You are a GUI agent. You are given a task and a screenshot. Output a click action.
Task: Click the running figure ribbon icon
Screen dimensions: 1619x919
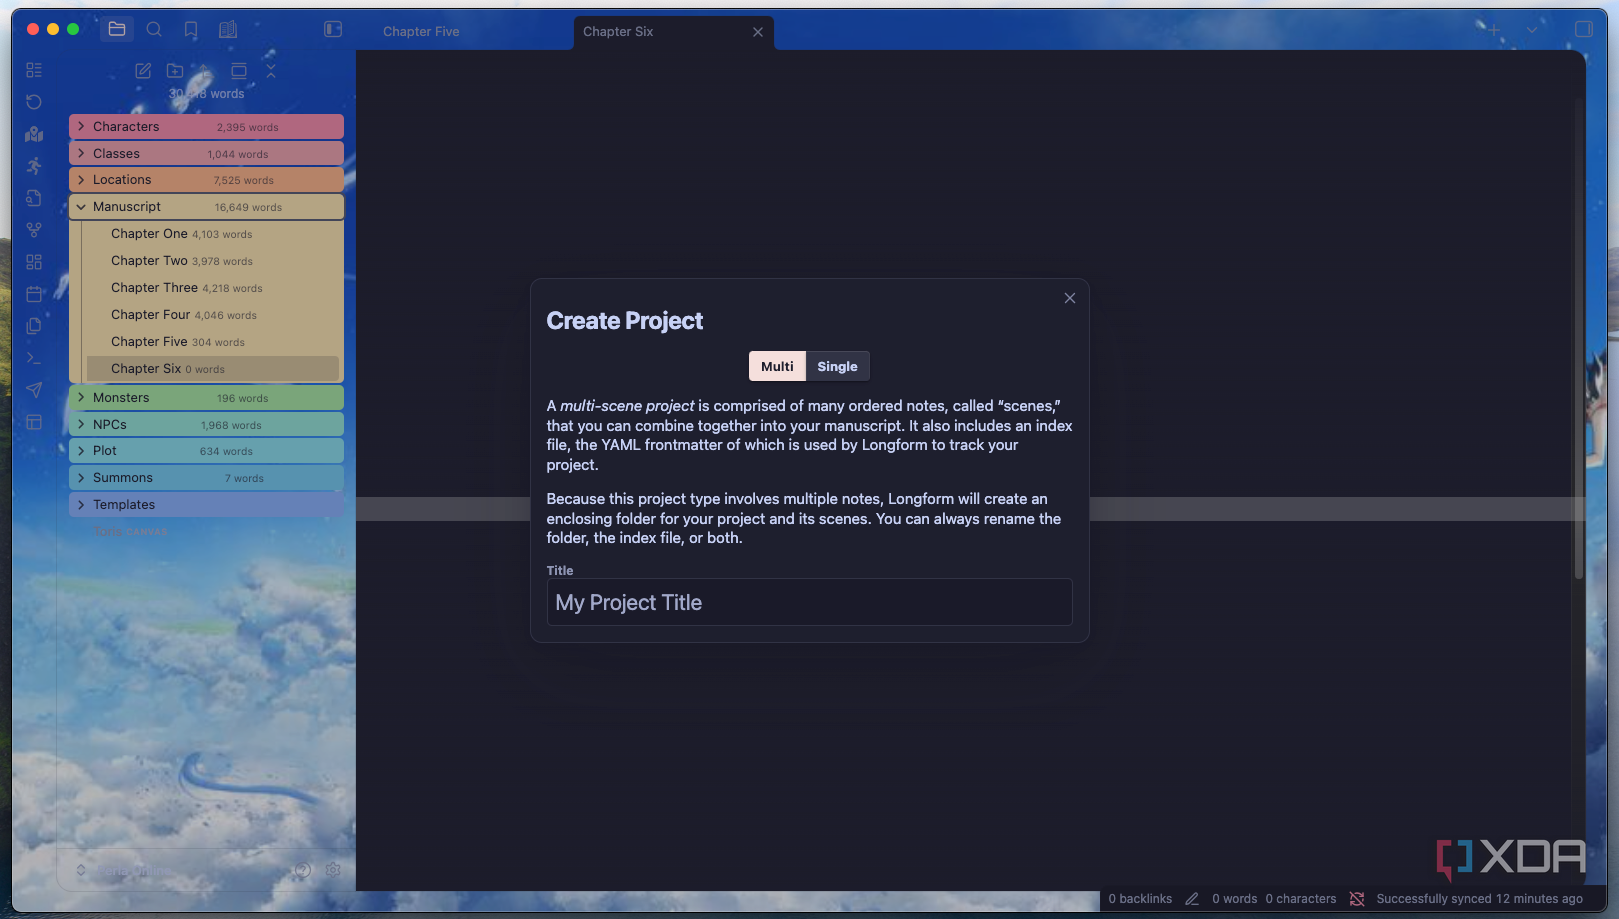point(34,166)
